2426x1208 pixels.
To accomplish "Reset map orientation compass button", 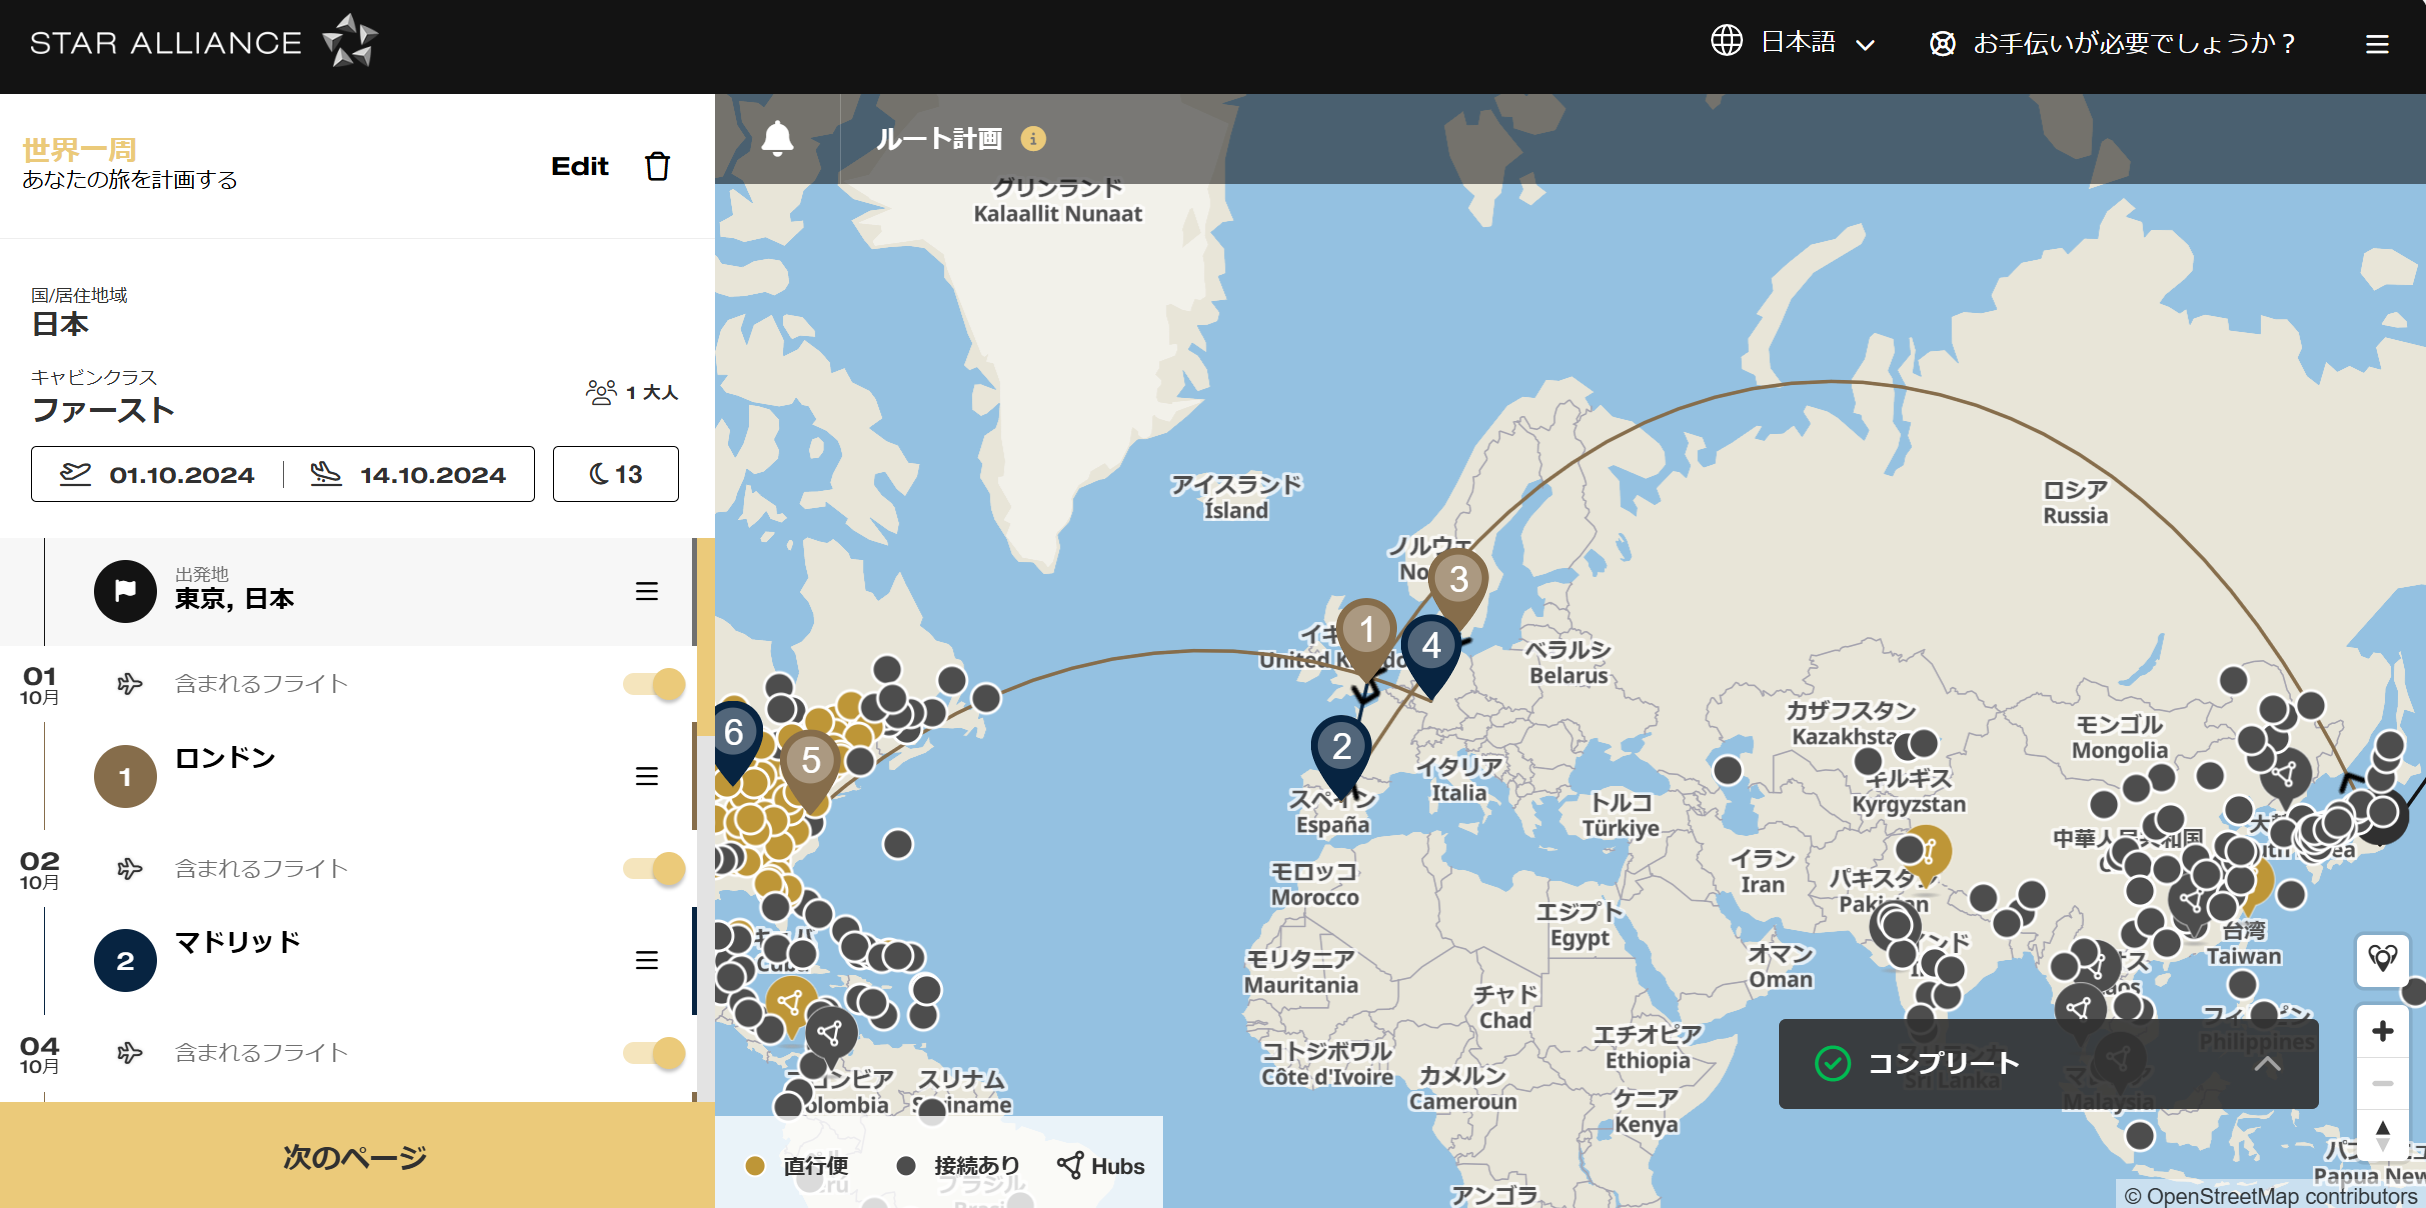I will [x=2382, y=1137].
